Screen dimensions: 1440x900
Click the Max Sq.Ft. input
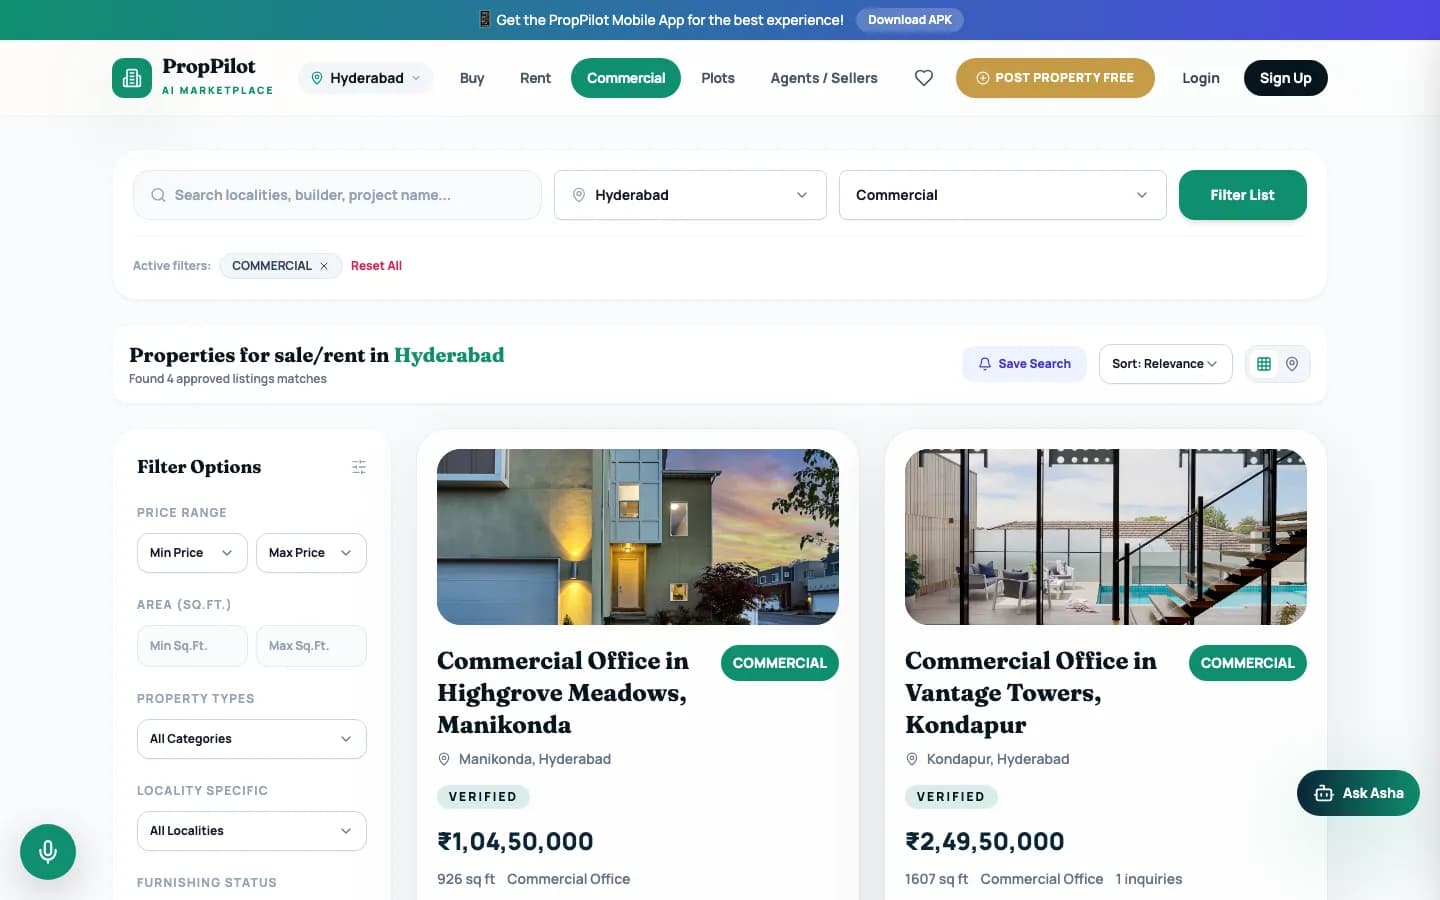click(311, 646)
